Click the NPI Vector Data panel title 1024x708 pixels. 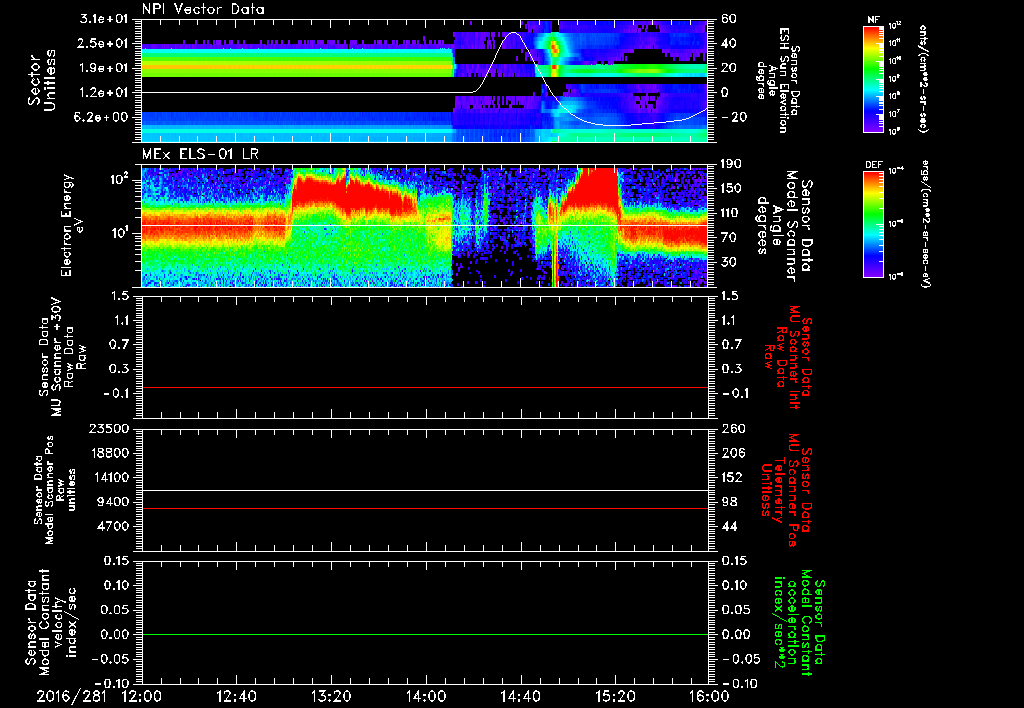[203, 9]
